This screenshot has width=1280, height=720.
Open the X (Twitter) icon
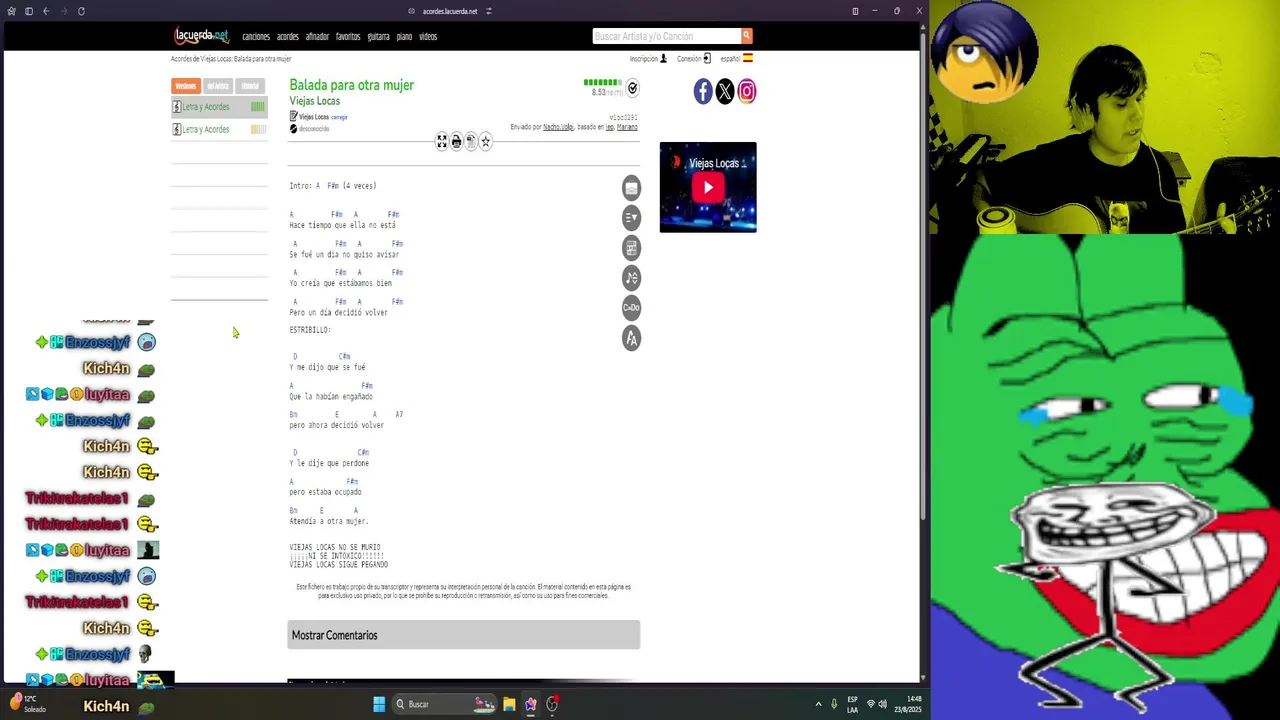(x=725, y=92)
